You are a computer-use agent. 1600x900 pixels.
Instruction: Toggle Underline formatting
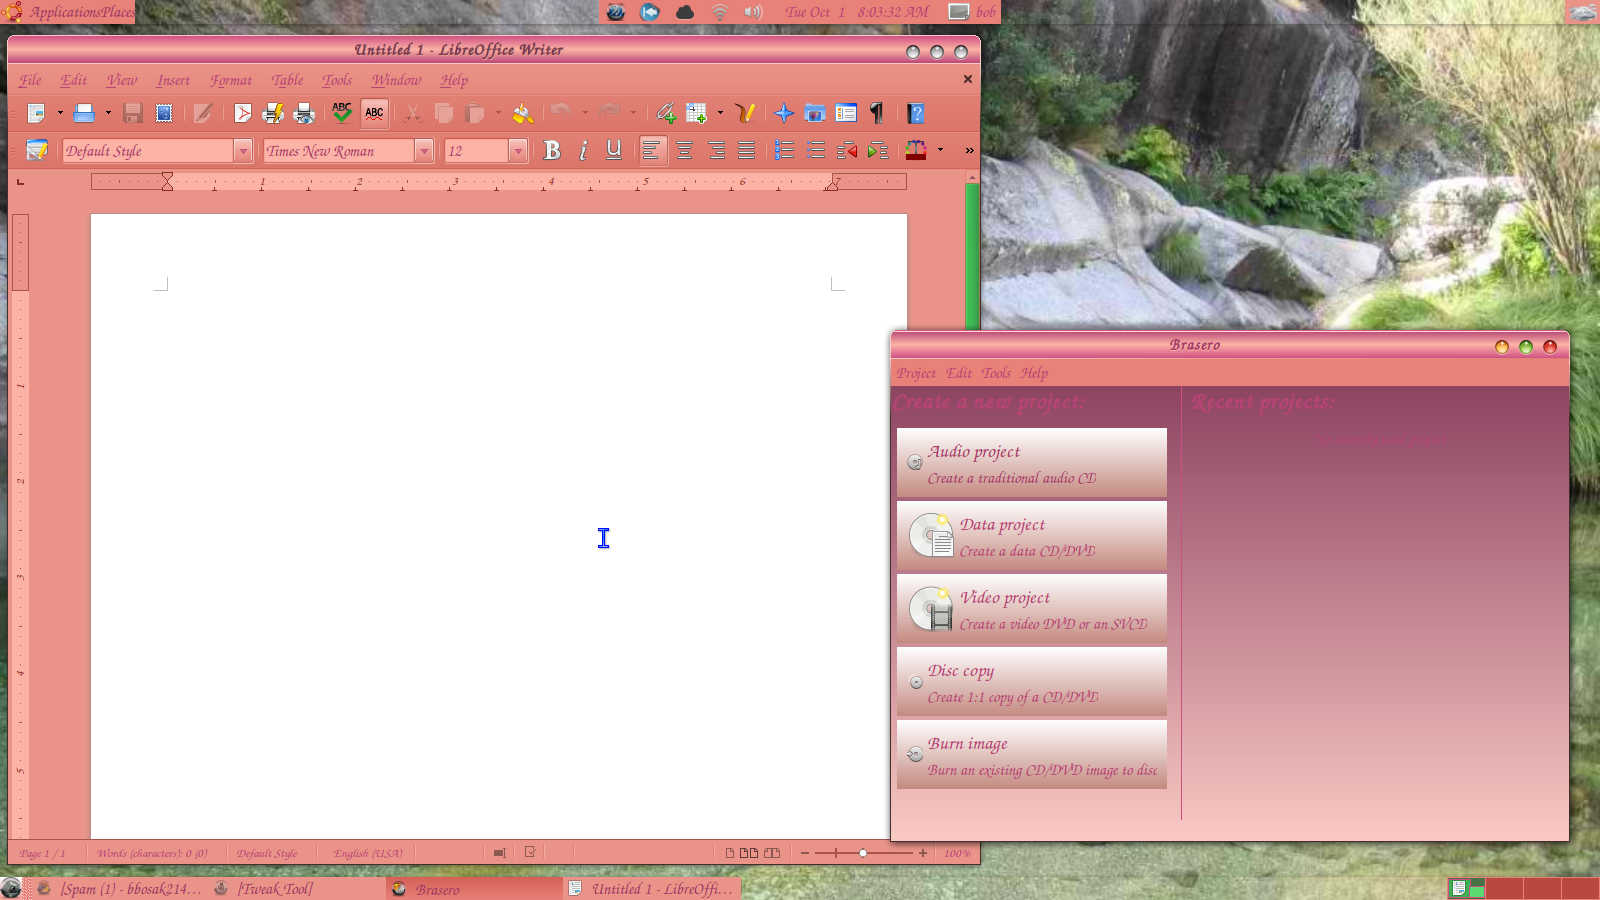click(614, 150)
